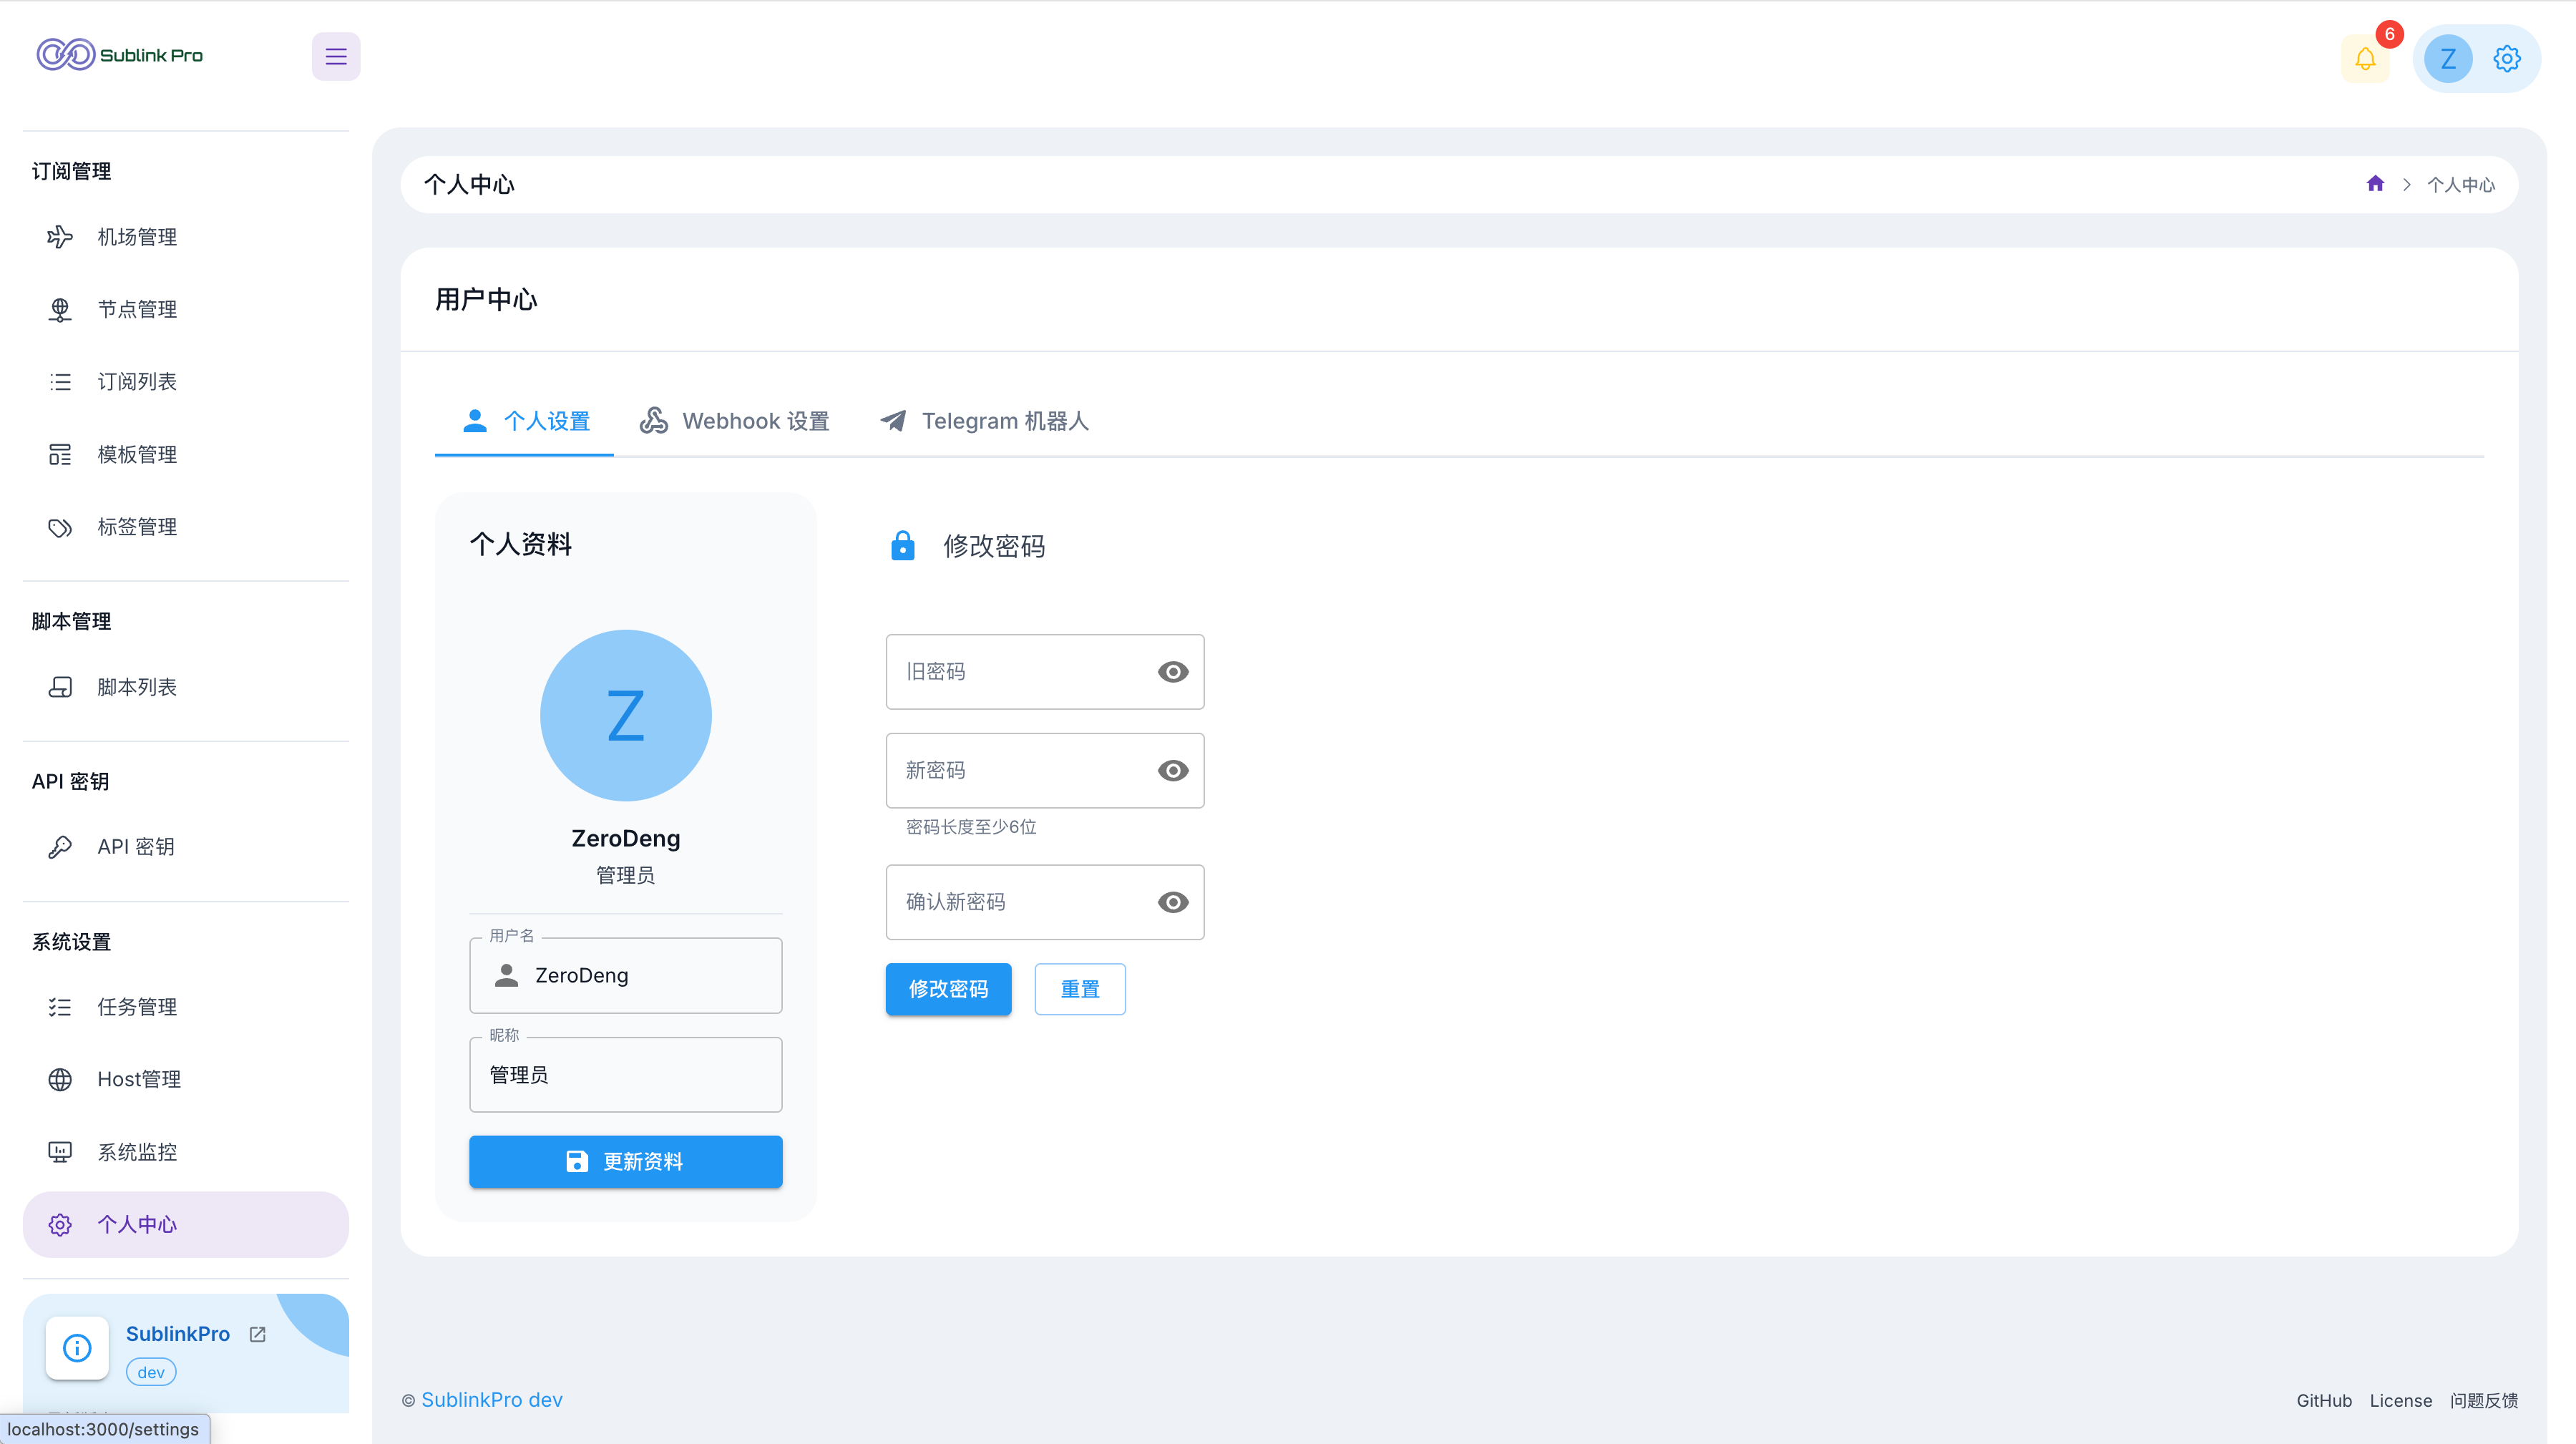Switch to the Telegram 机器人 tab

(984, 421)
